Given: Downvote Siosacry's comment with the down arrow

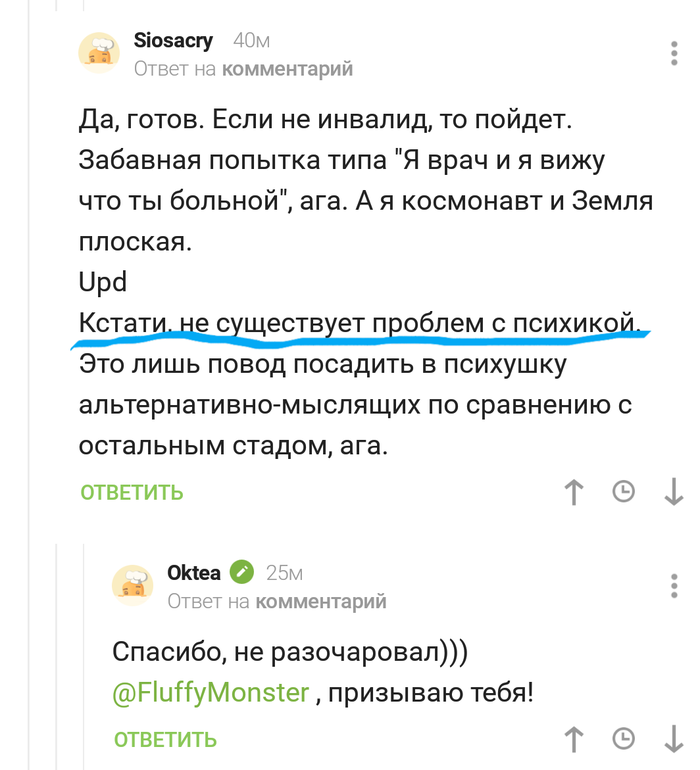Looking at the screenshot, I should pyautogui.click(x=674, y=492).
